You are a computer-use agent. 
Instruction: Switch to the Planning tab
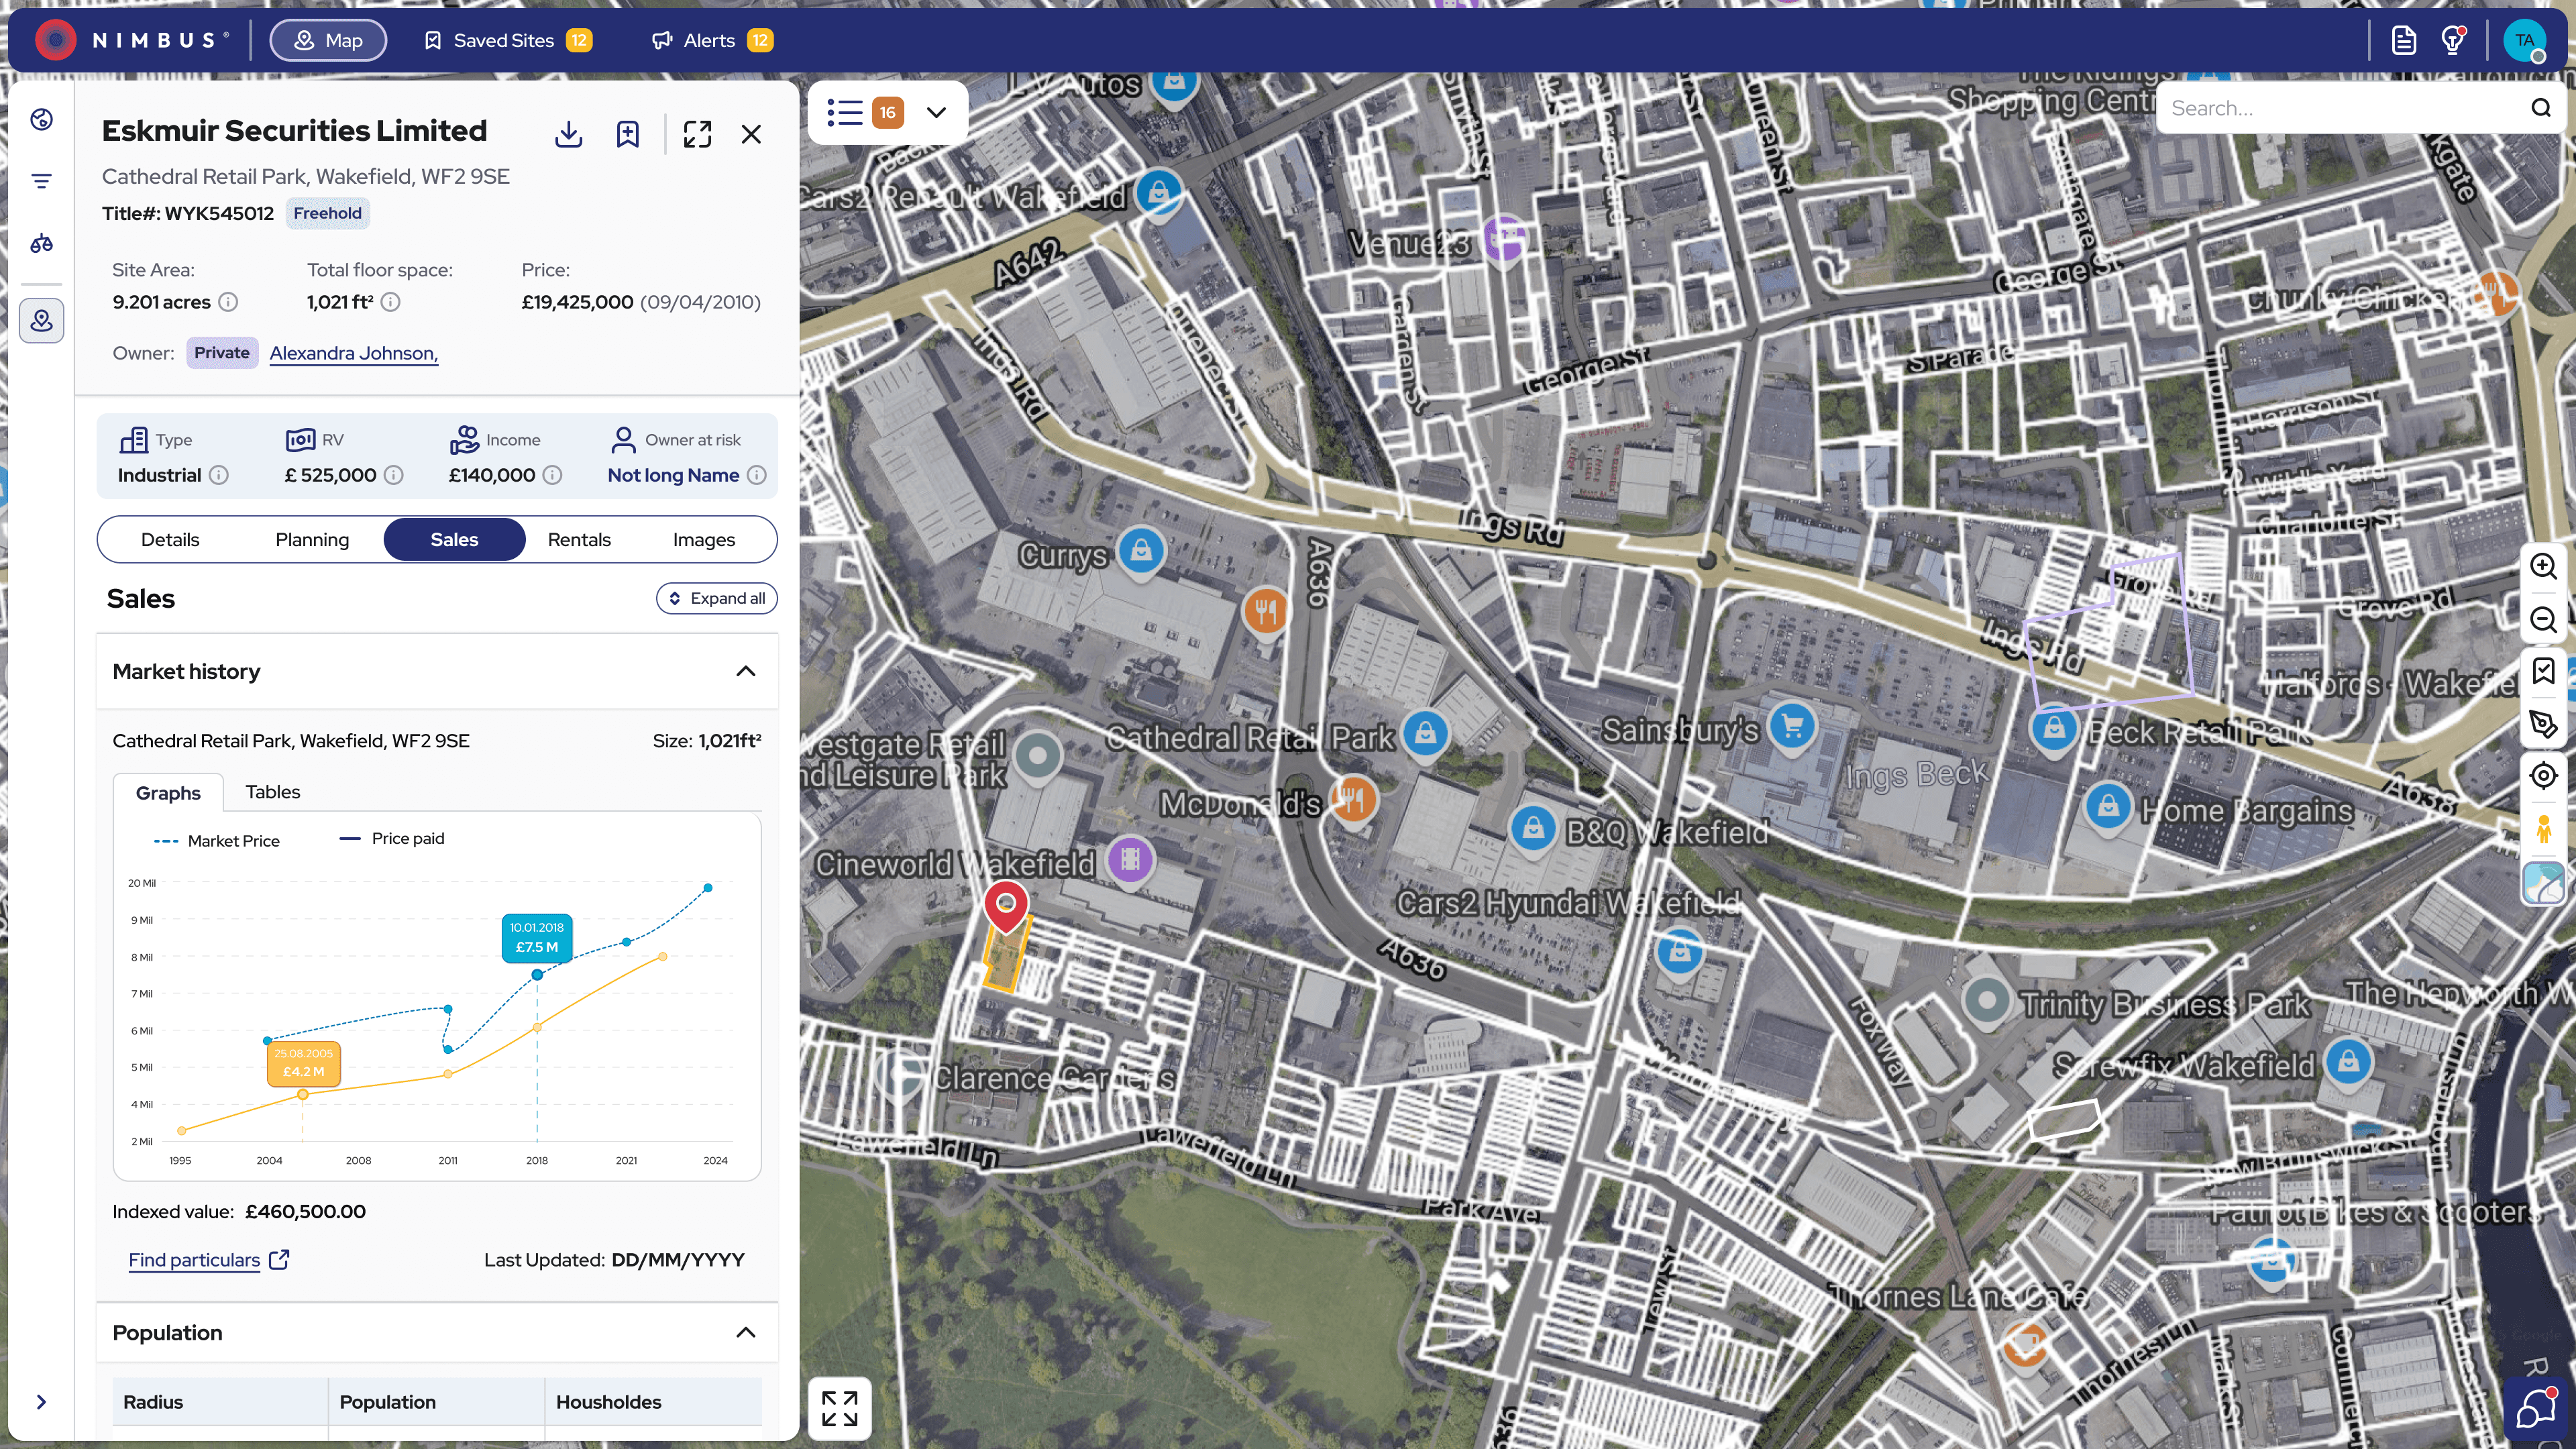point(312,540)
